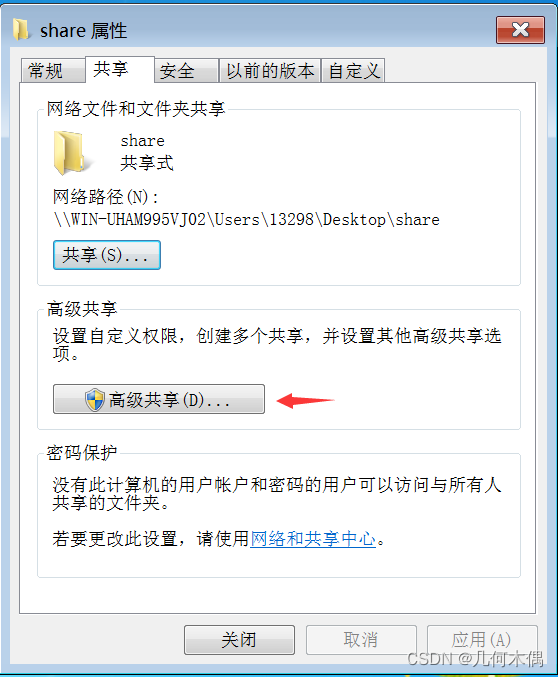Open the 网络和共享中心 link
Viewport: 558px width, 677px height.
(x=313, y=539)
